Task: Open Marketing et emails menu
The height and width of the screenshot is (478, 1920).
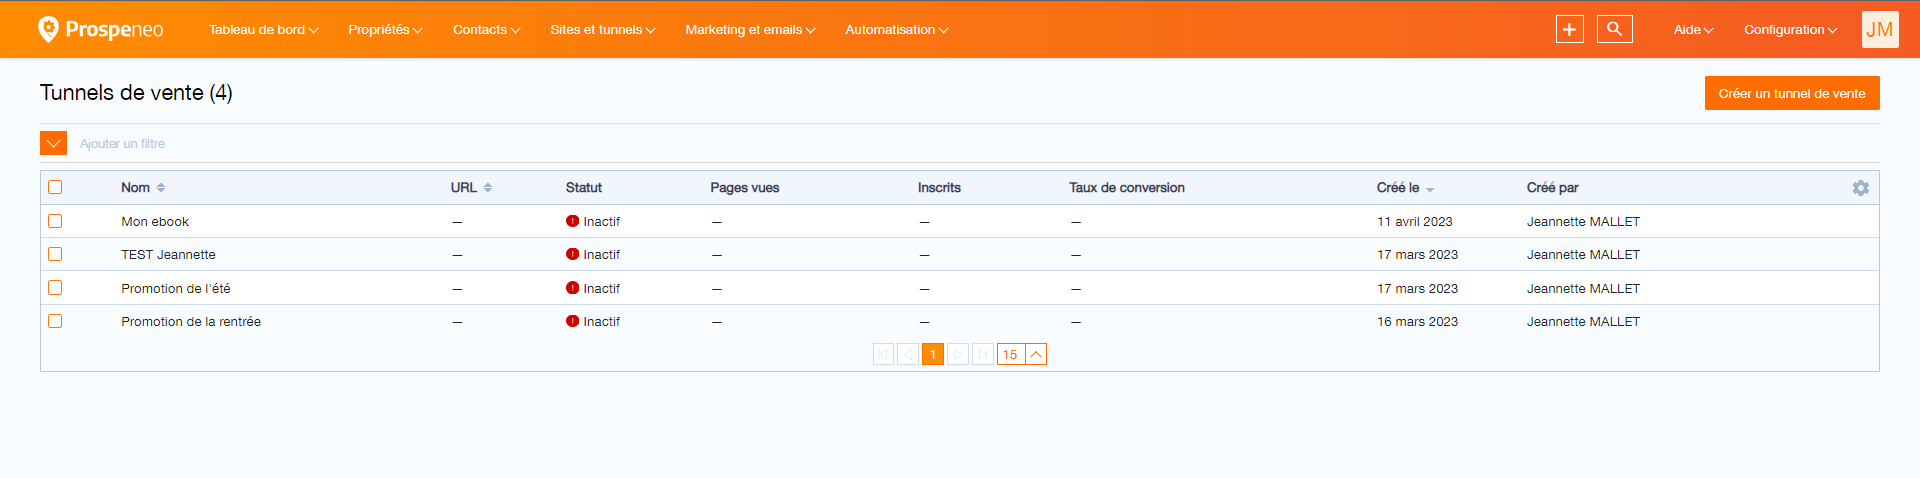Action: [x=750, y=30]
